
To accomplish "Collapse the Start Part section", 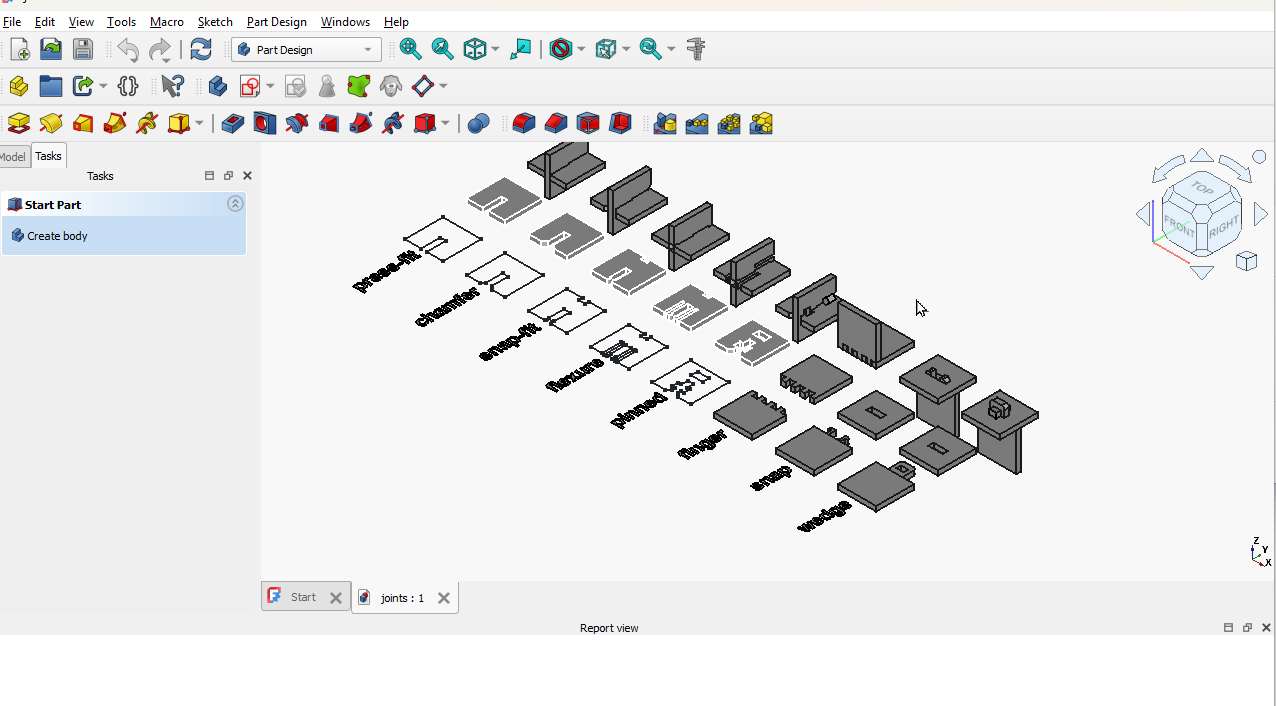I will (x=235, y=203).
